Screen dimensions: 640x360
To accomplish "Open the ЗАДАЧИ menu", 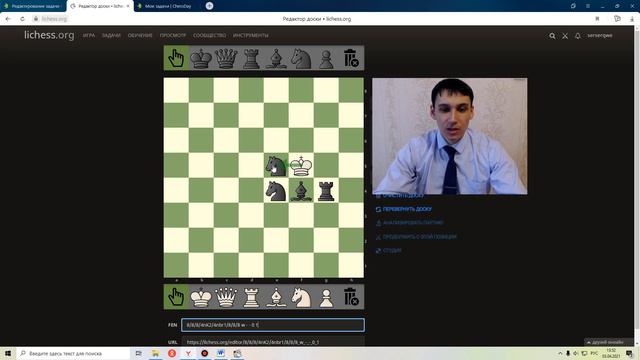I will click(x=111, y=36).
